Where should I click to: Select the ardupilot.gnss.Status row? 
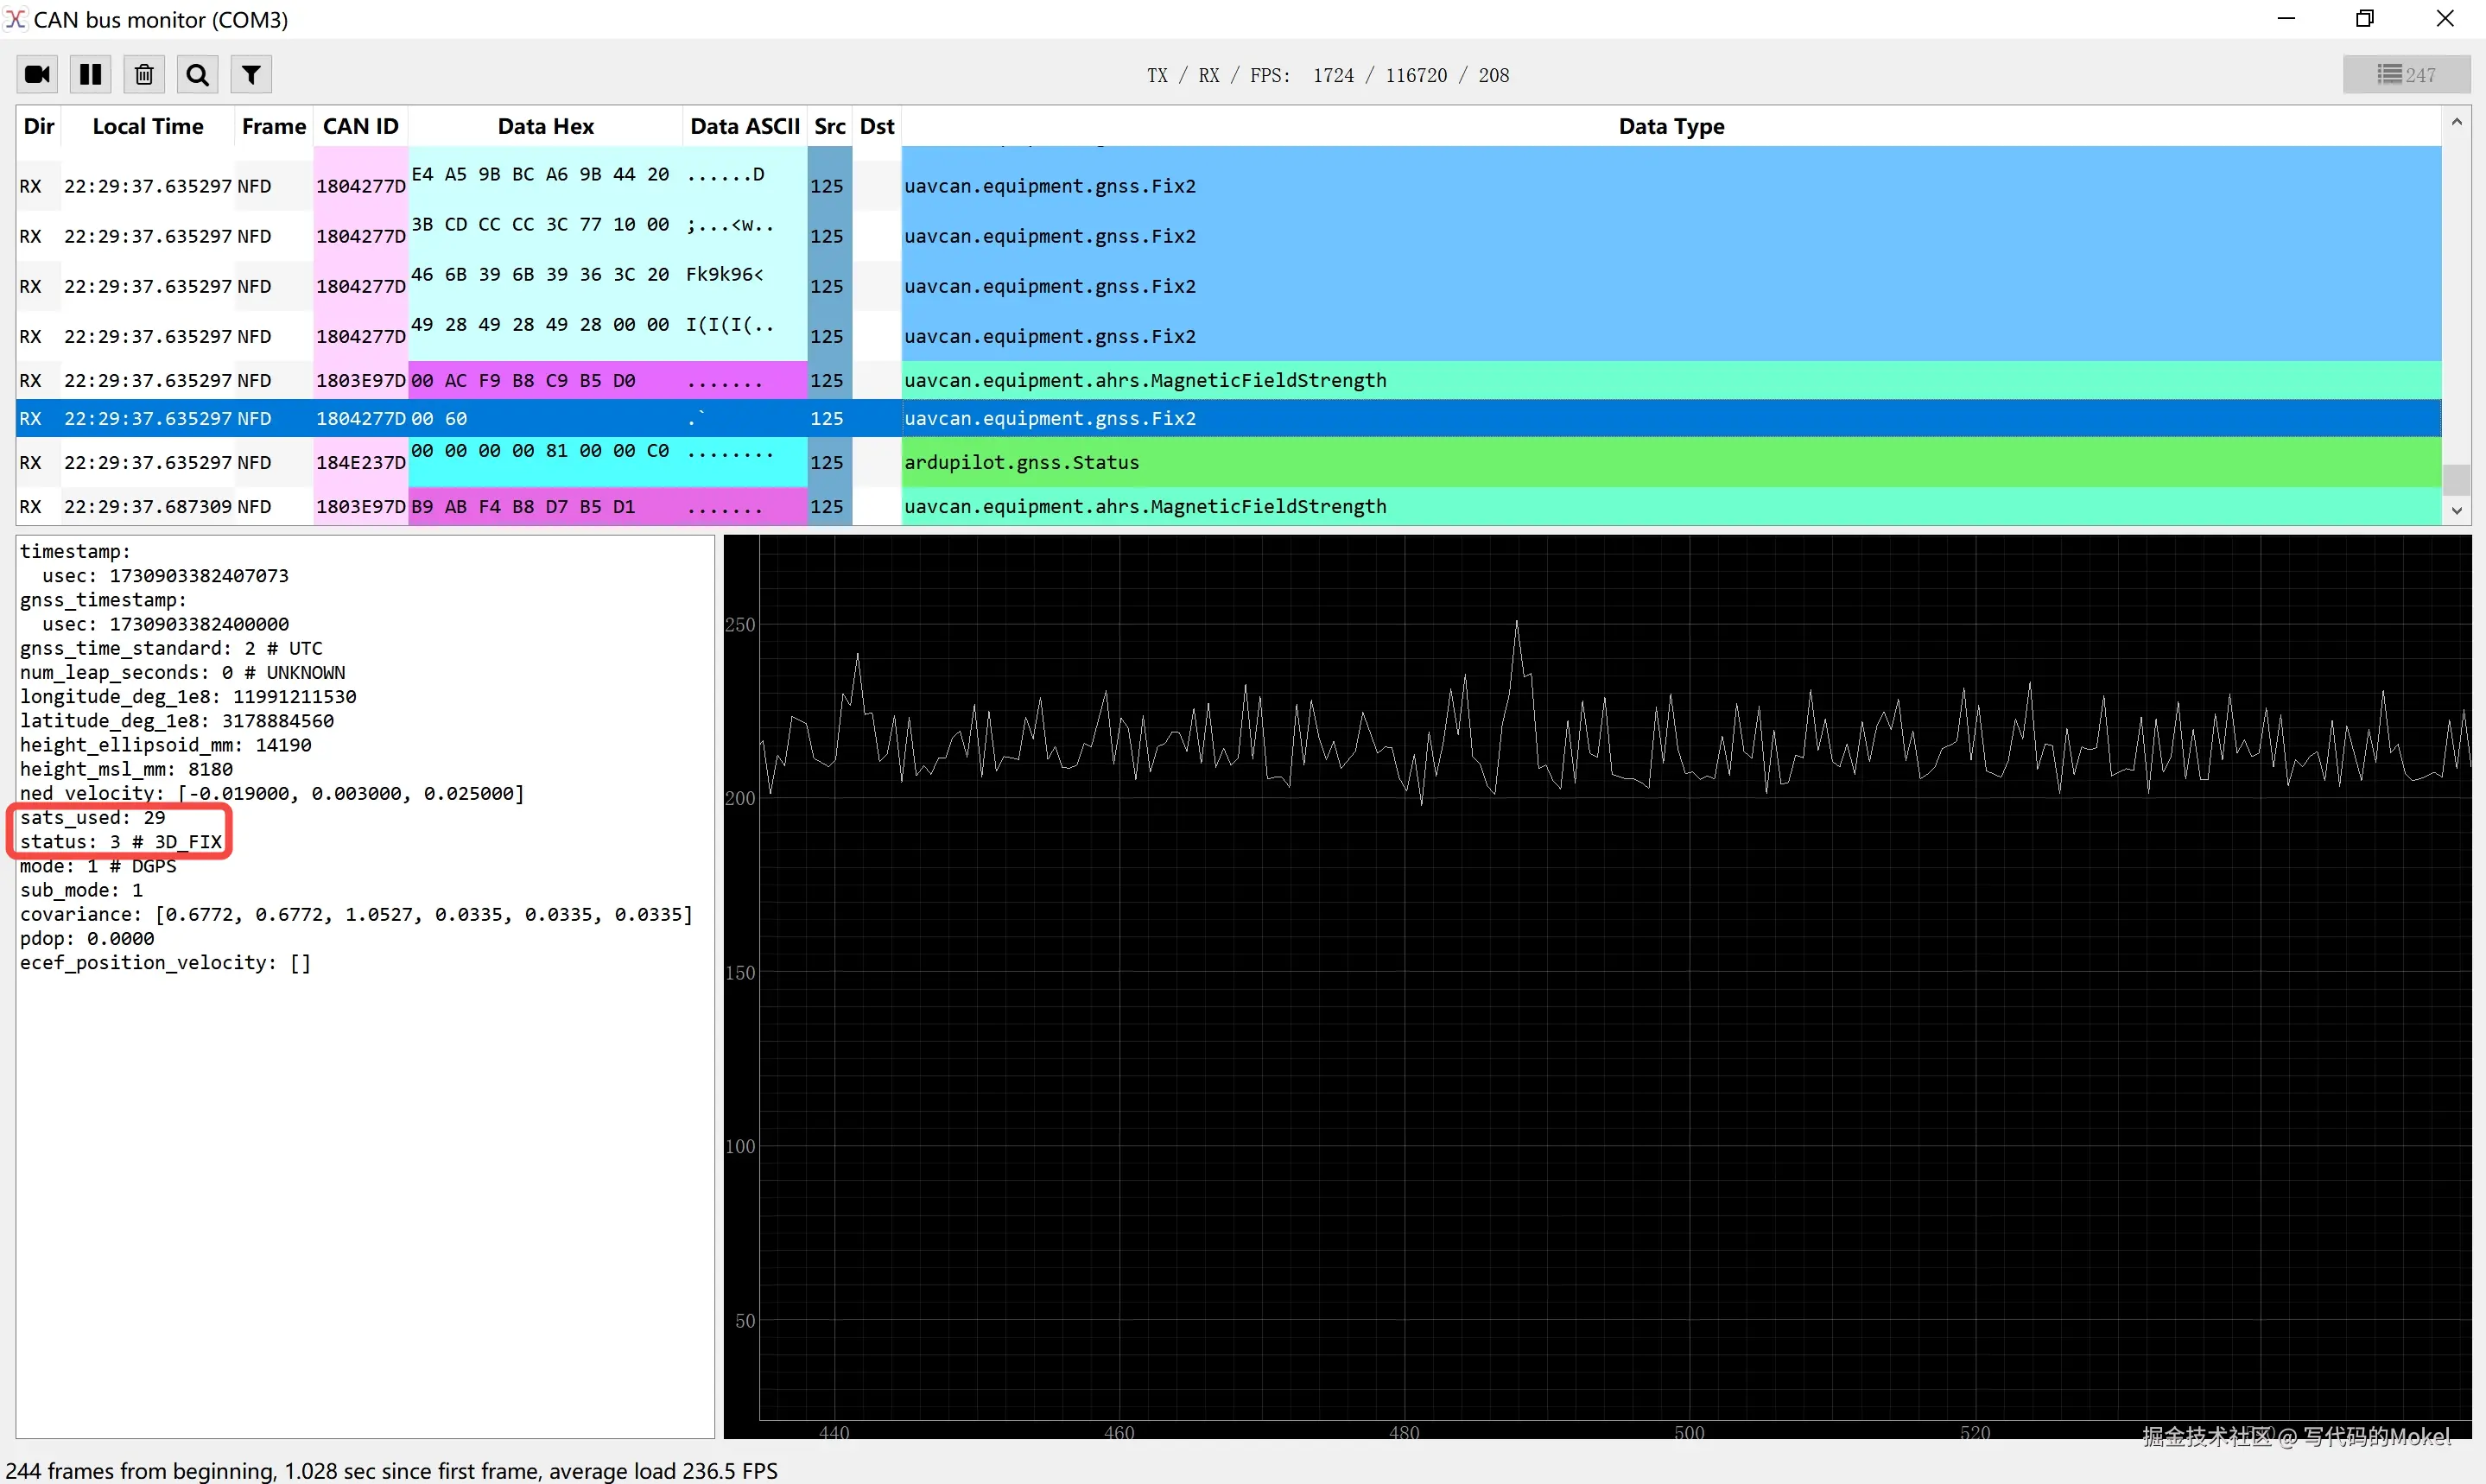(x=1021, y=463)
